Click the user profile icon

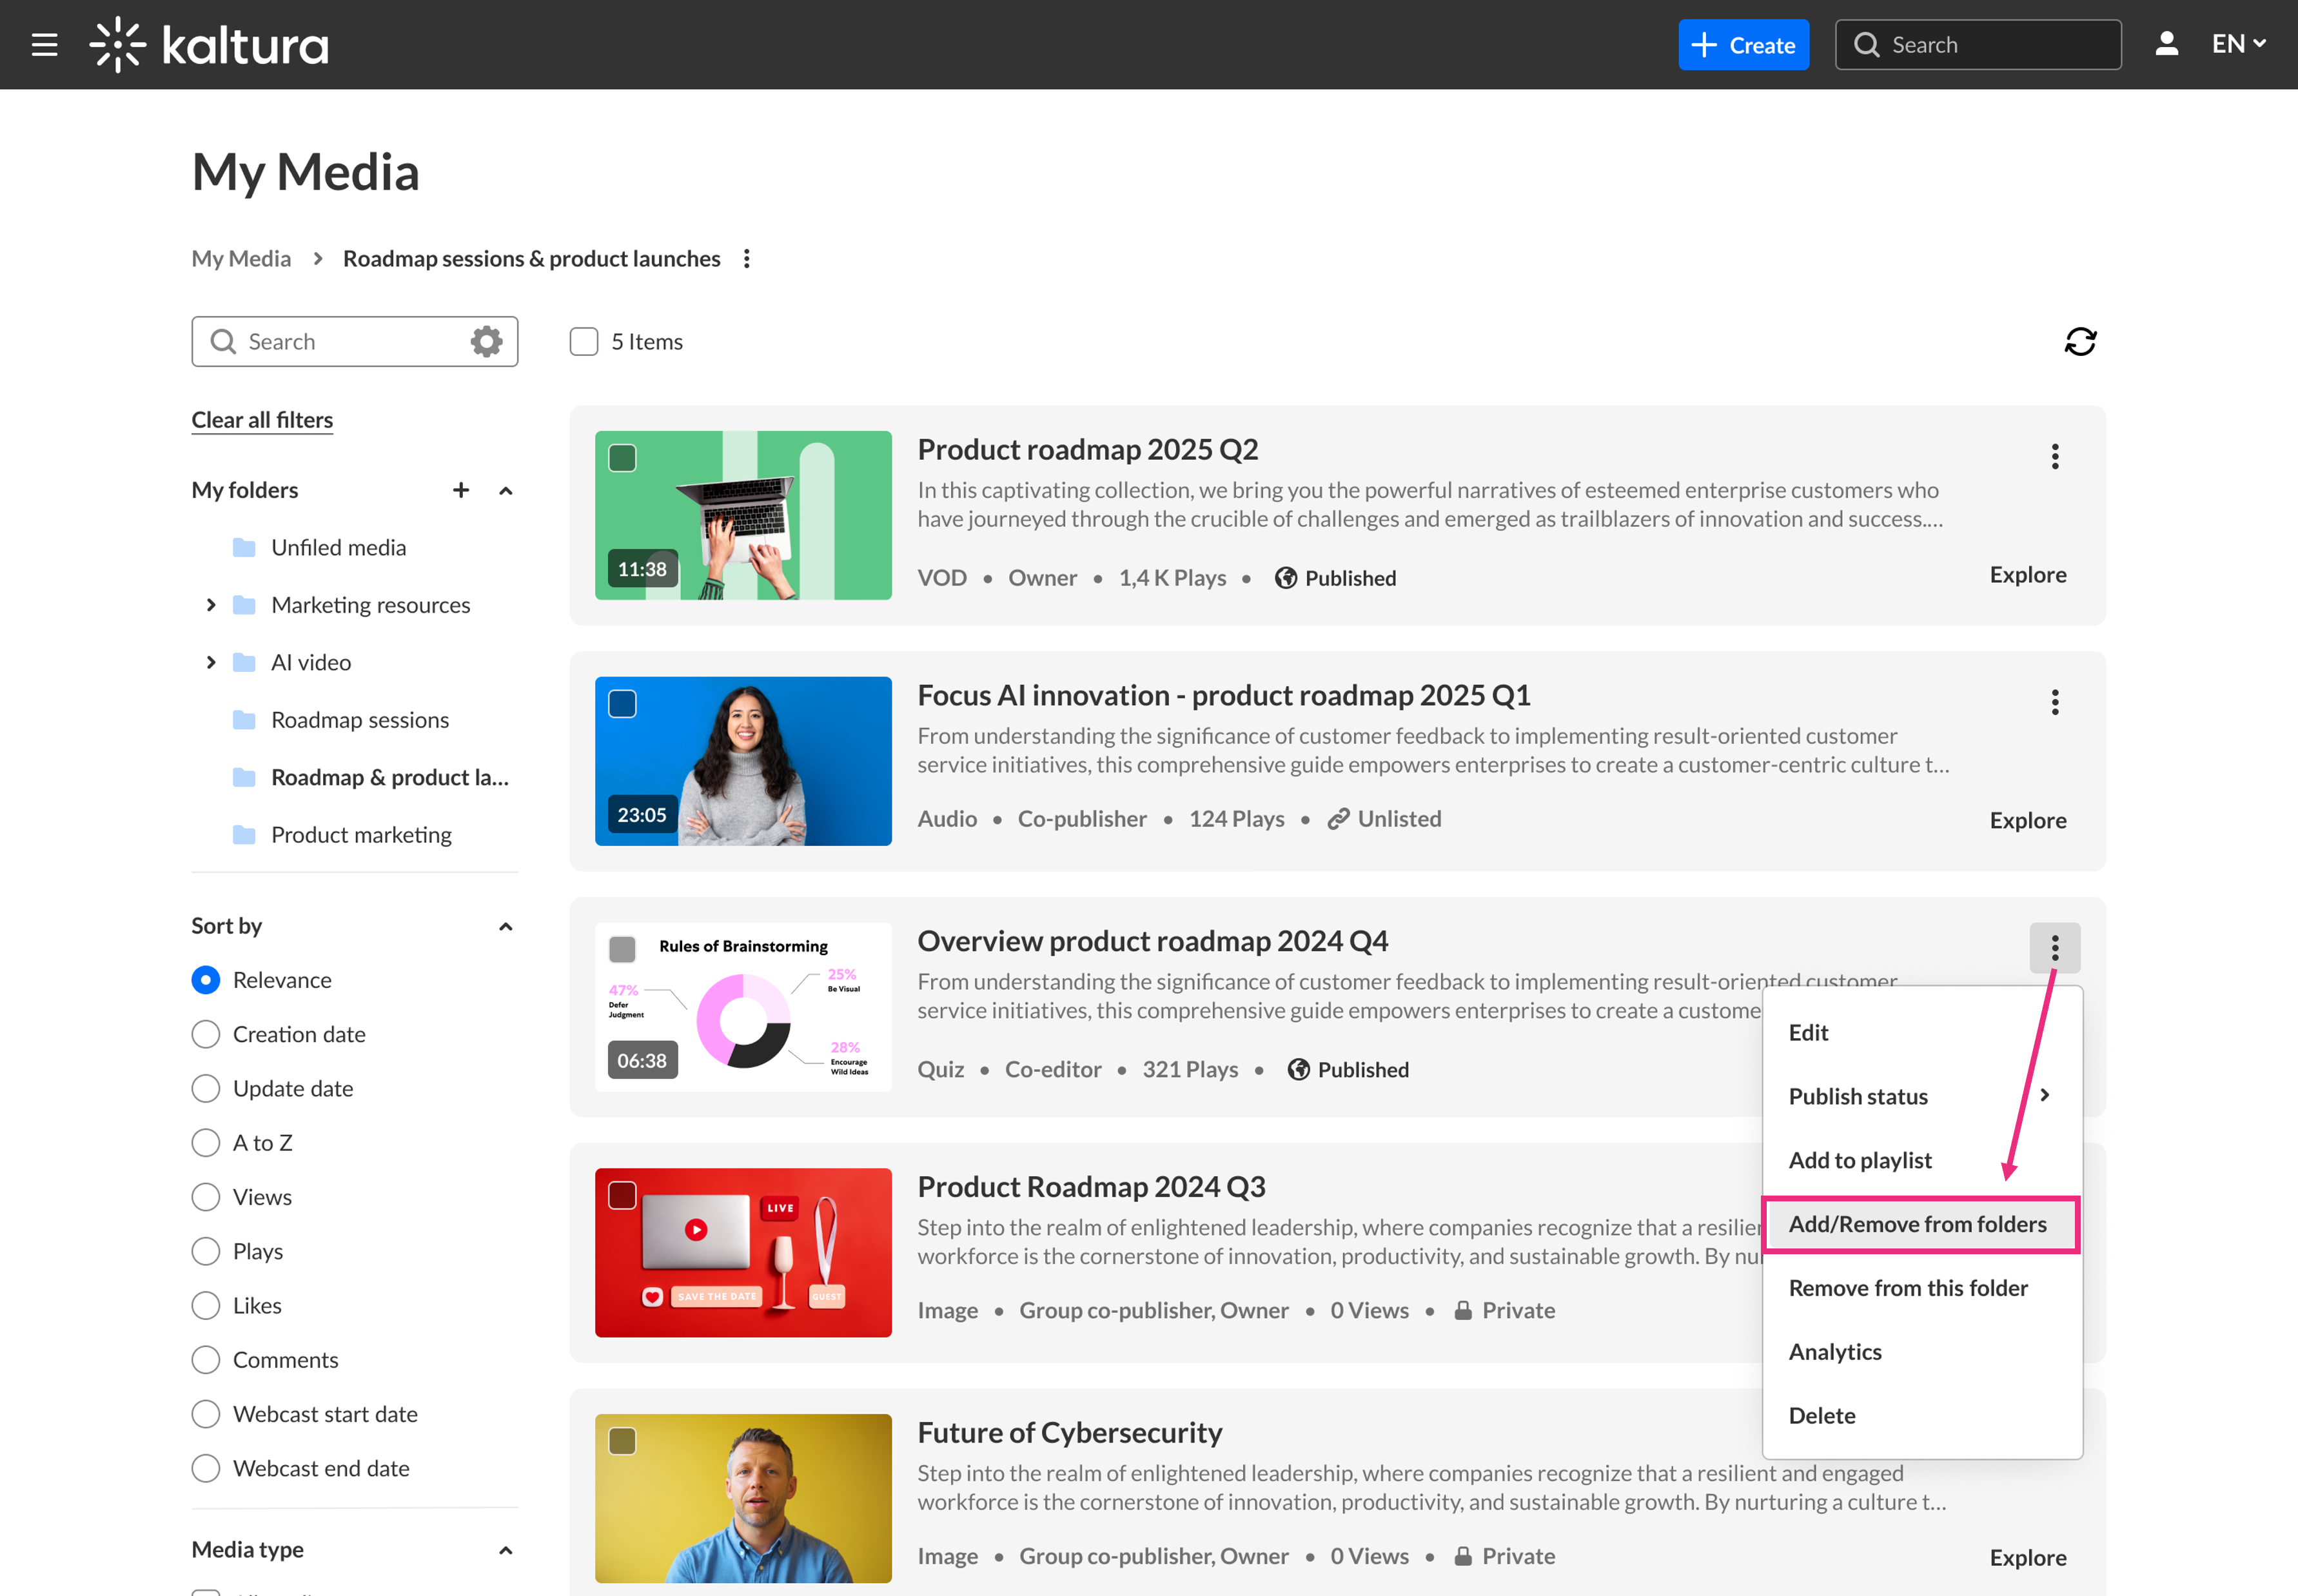(x=2166, y=44)
